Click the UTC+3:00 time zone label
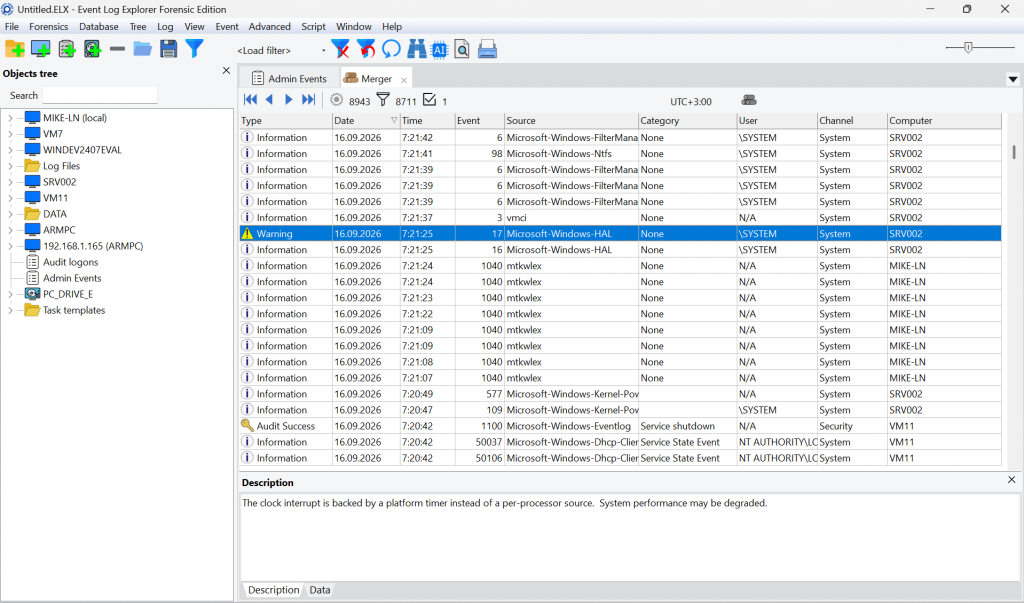 coord(690,102)
